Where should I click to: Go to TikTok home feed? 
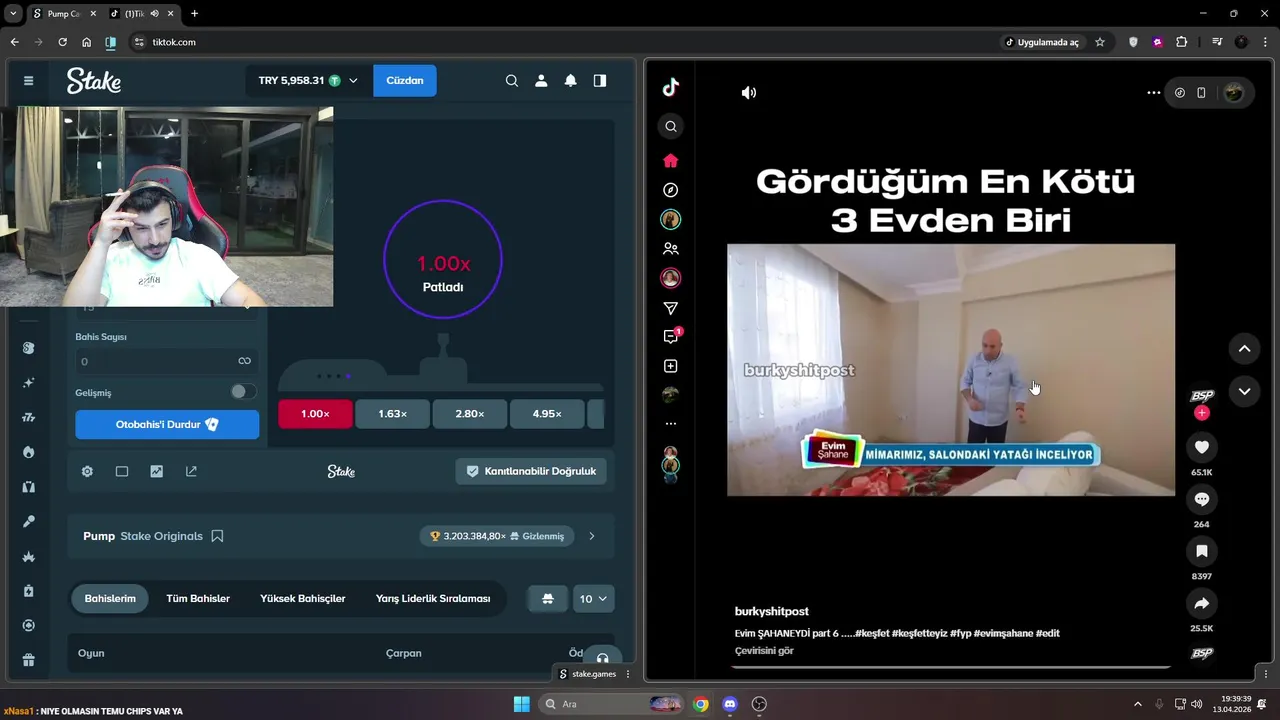click(x=671, y=161)
